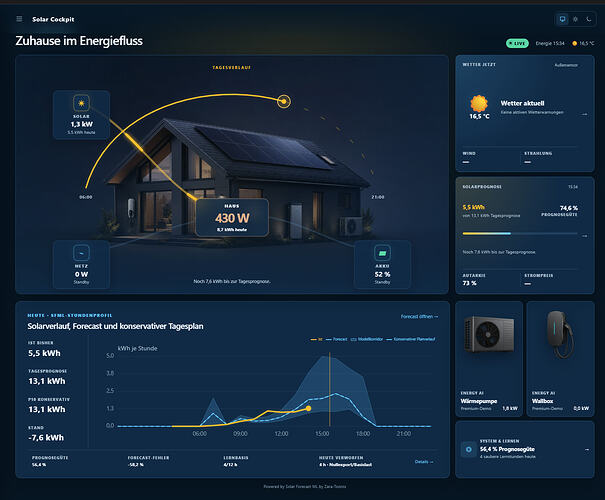Click the Solarprognose progress bar
The width and height of the screenshot is (605, 500).
pyautogui.click(x=520, y=233)
